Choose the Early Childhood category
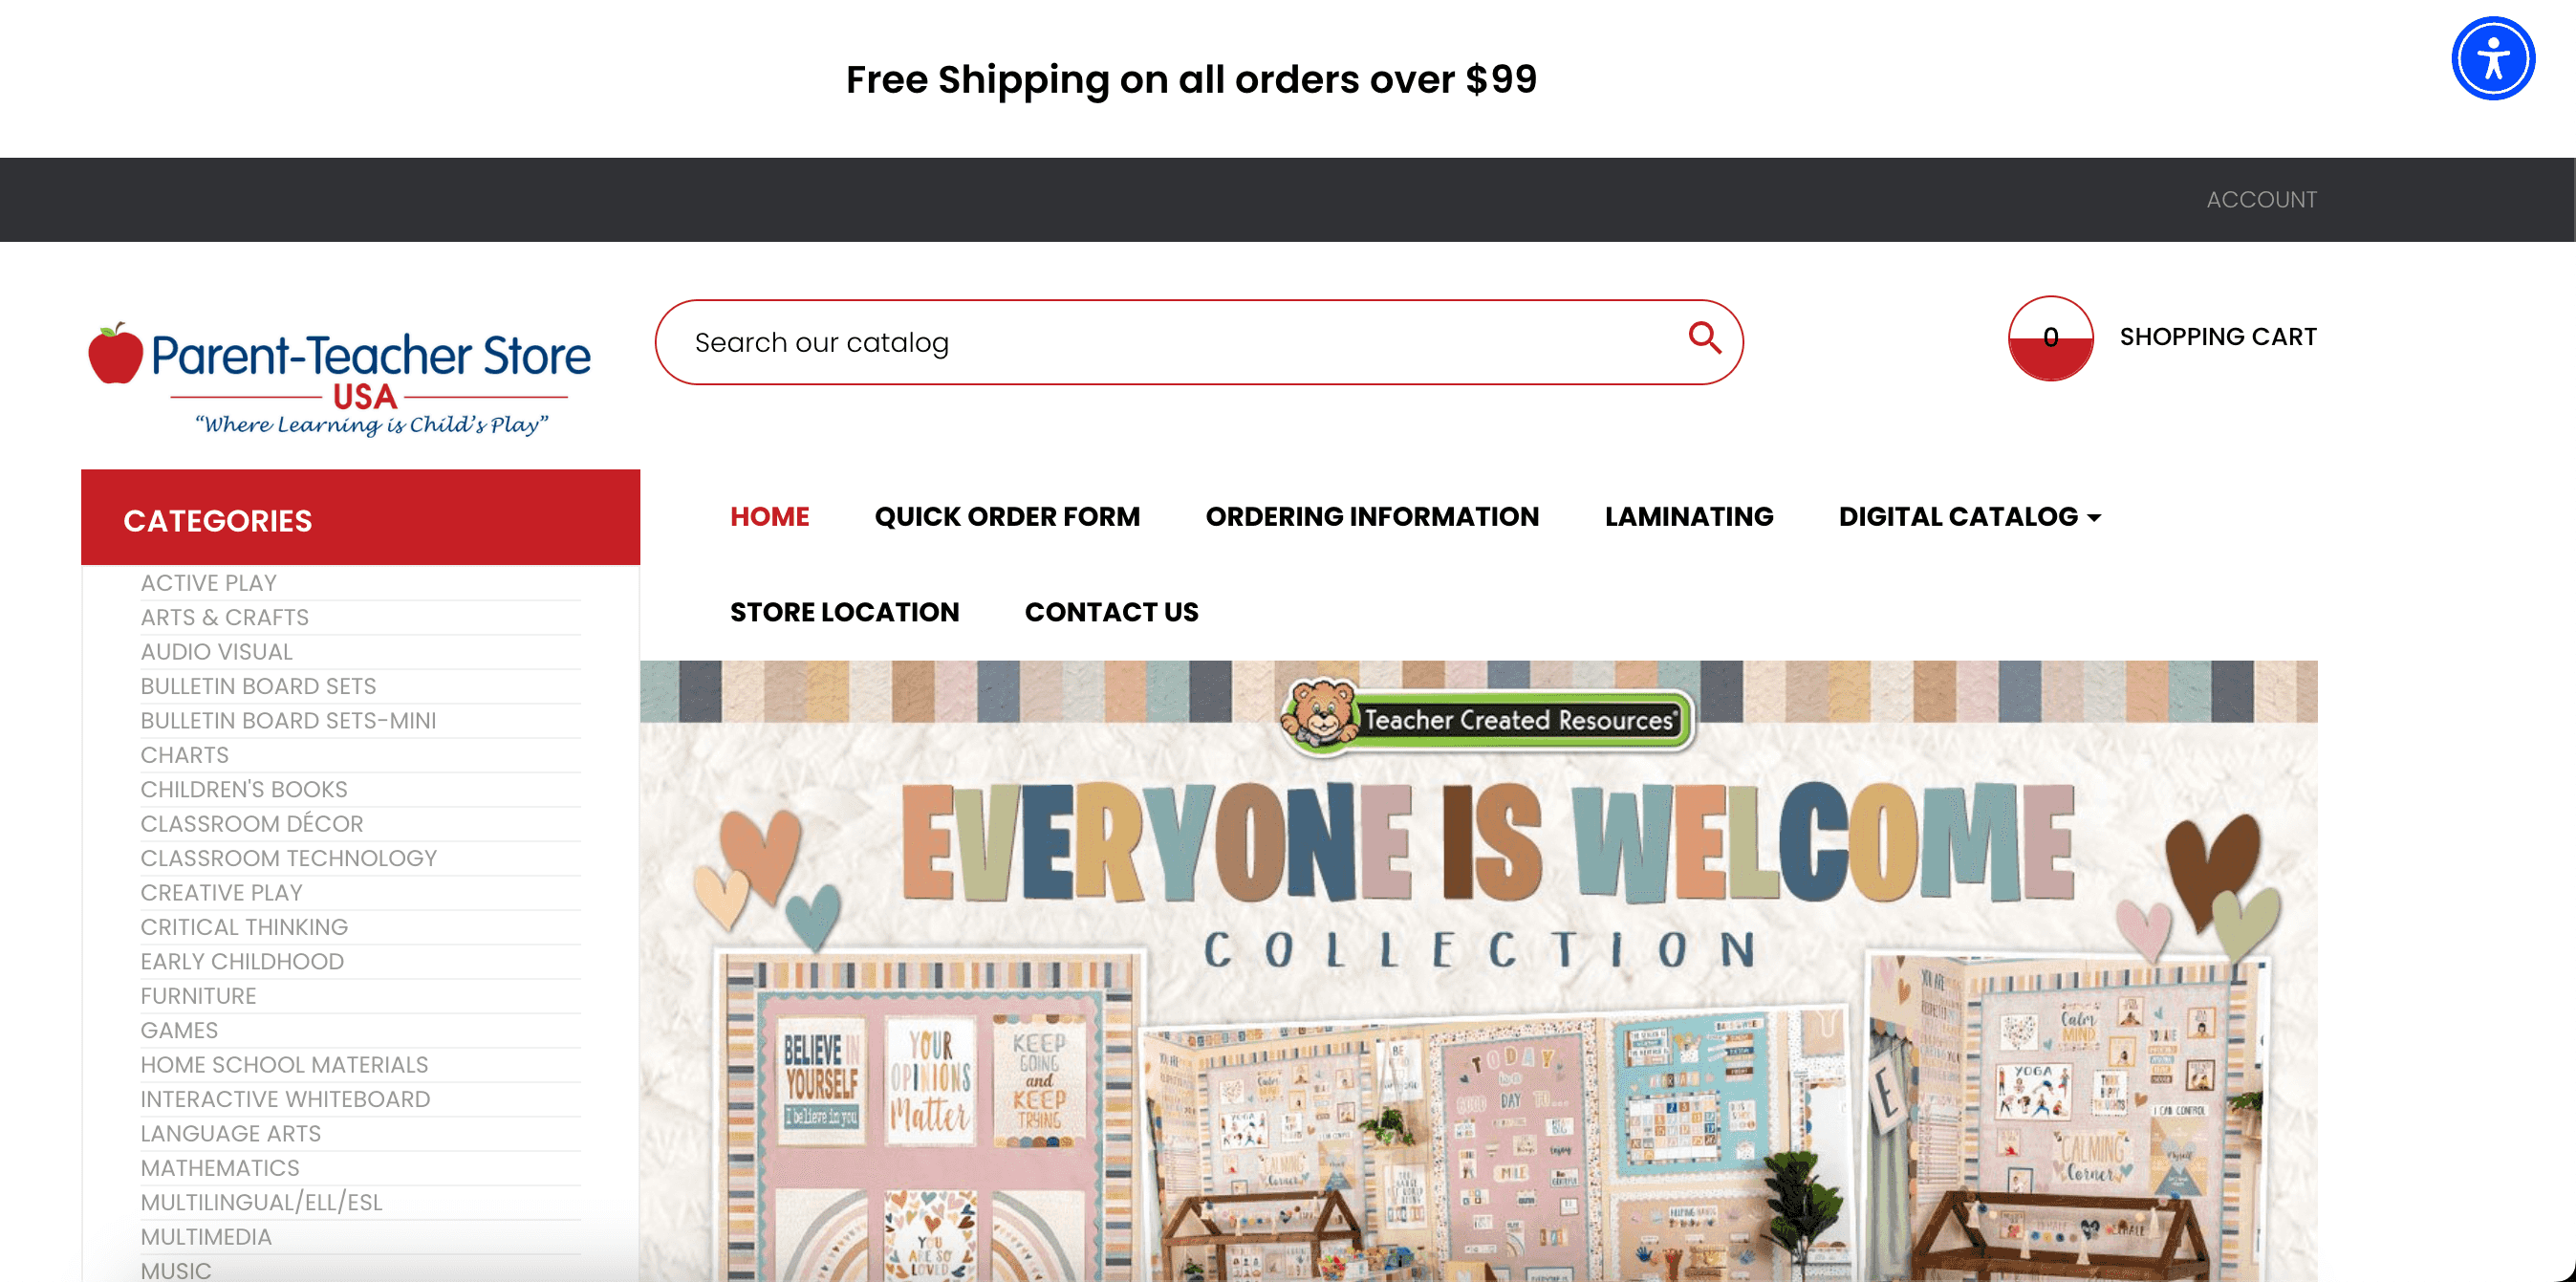 pyautogui.click(x=242, y=962)
